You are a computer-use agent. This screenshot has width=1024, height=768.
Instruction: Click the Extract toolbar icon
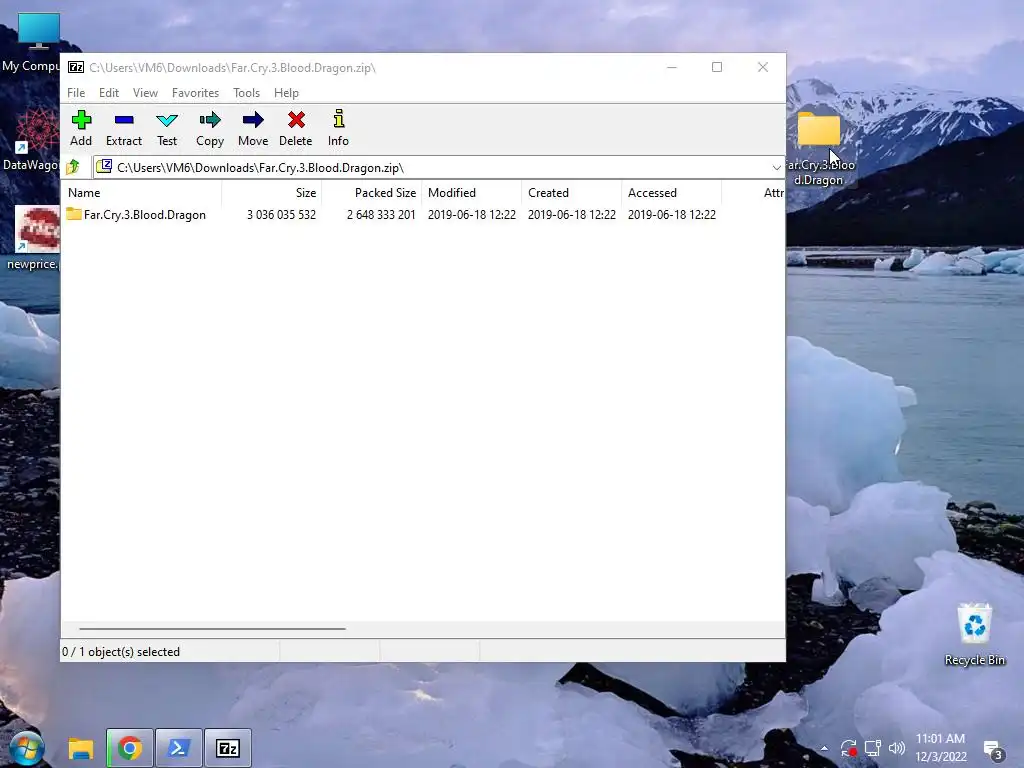tap(123, 128)
